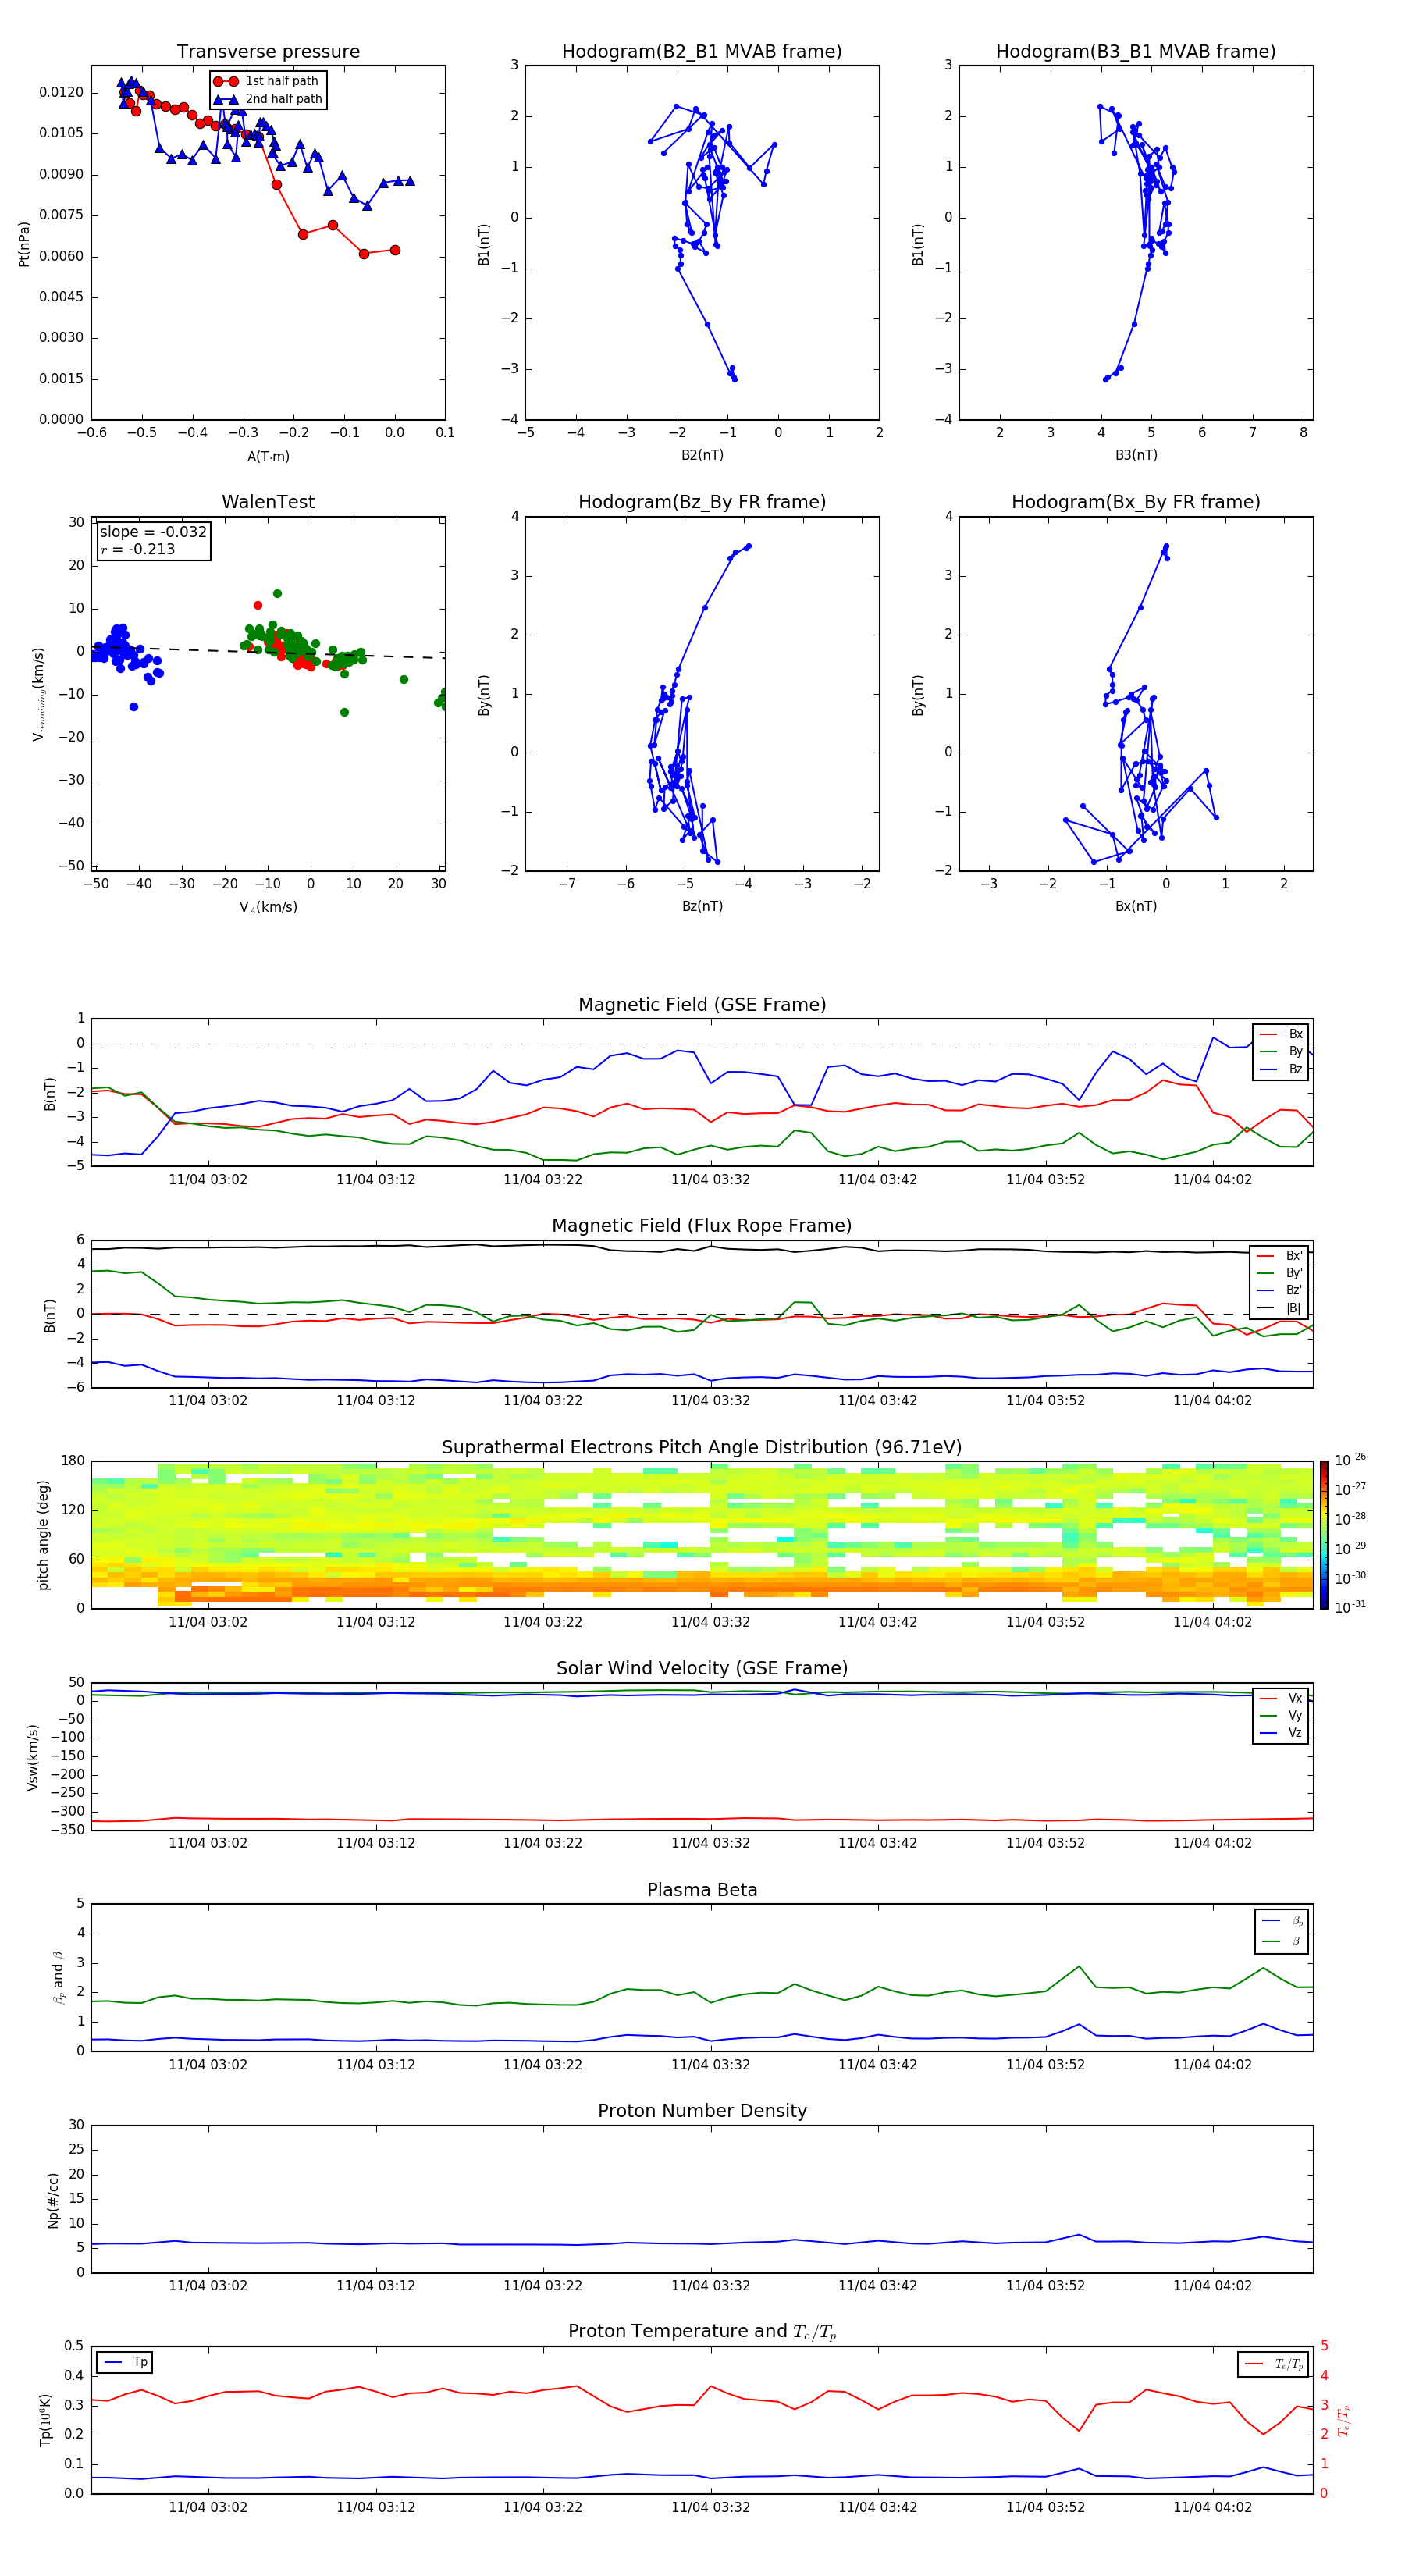The width and height of the screenshot is (1405, 2576).
Task: Click "11/04 04:02" tick below Proton Temperature plot
Action: (x=1212, y=2507)
